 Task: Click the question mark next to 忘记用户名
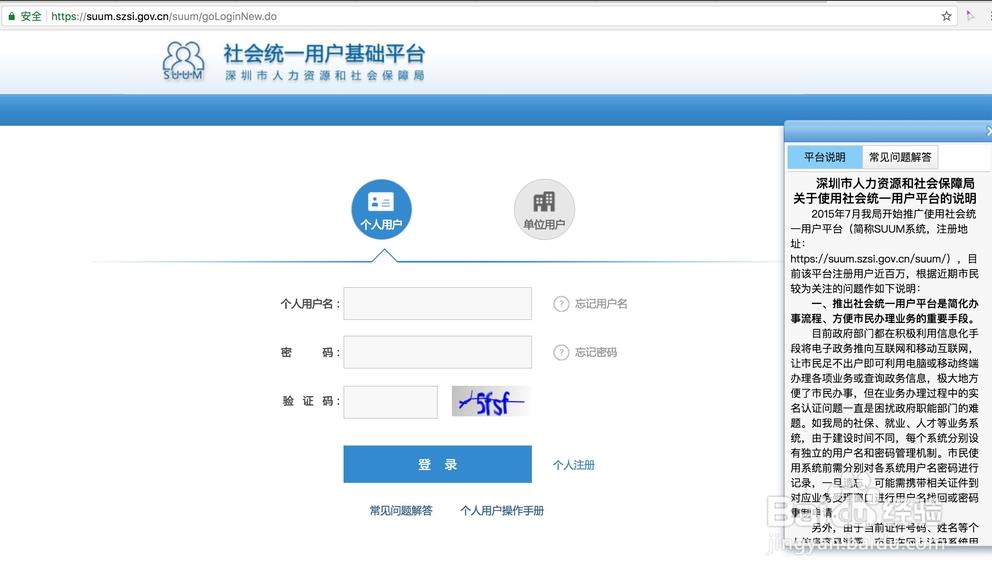coord(561,304)
